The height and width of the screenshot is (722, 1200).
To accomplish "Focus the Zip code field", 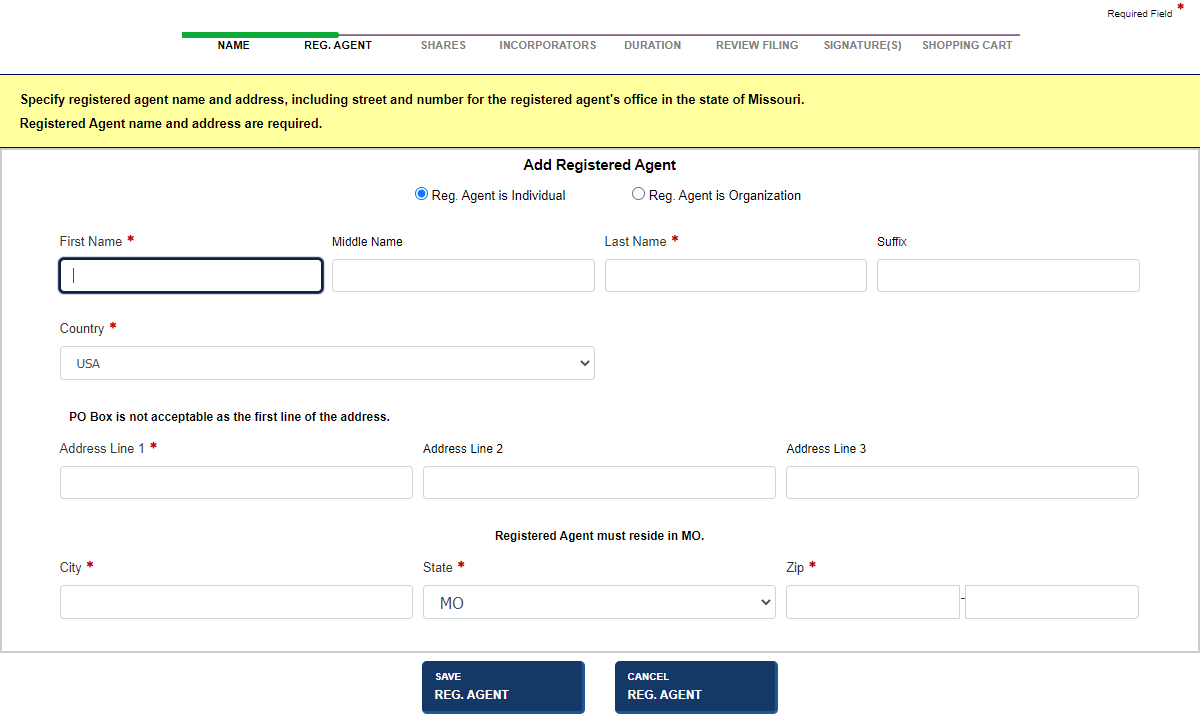I will 872,601.
